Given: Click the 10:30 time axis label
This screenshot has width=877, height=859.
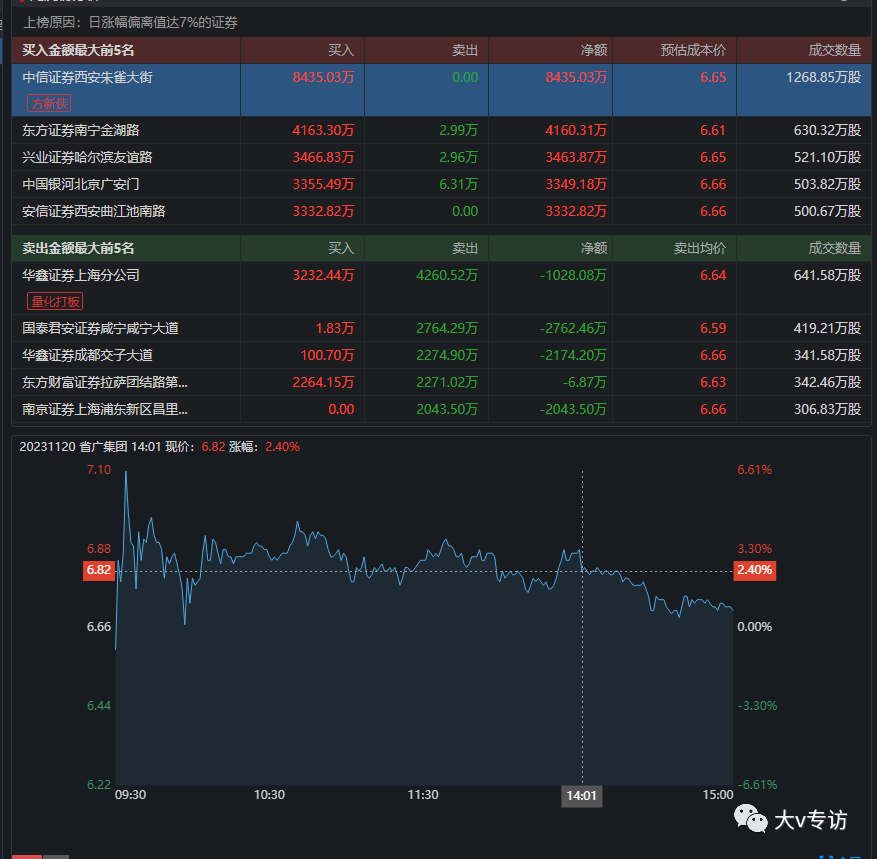Looking at the screenshot, I should pos(269,795).
